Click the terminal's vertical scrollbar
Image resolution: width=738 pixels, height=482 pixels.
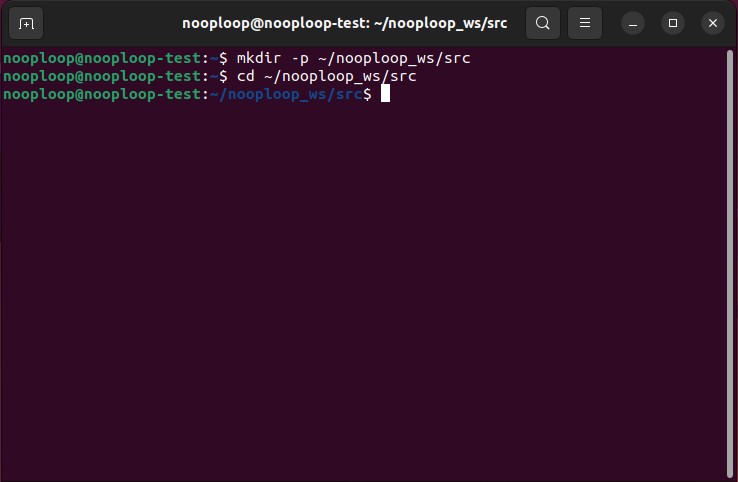(733, 260)
